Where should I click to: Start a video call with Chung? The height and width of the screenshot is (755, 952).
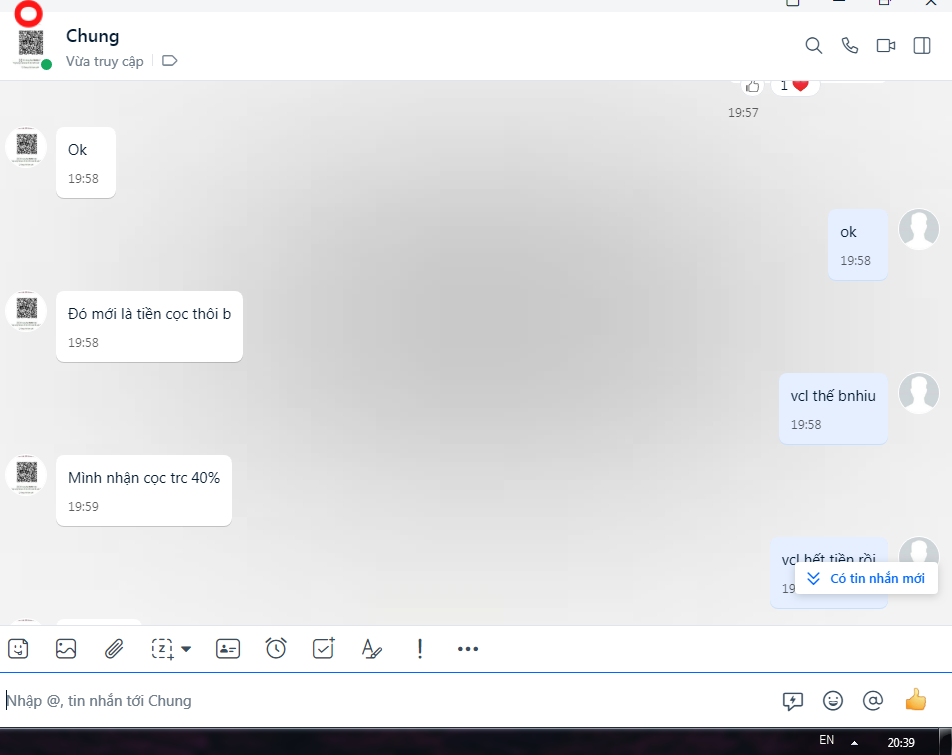pyautogui.click(x=886, y=46)
